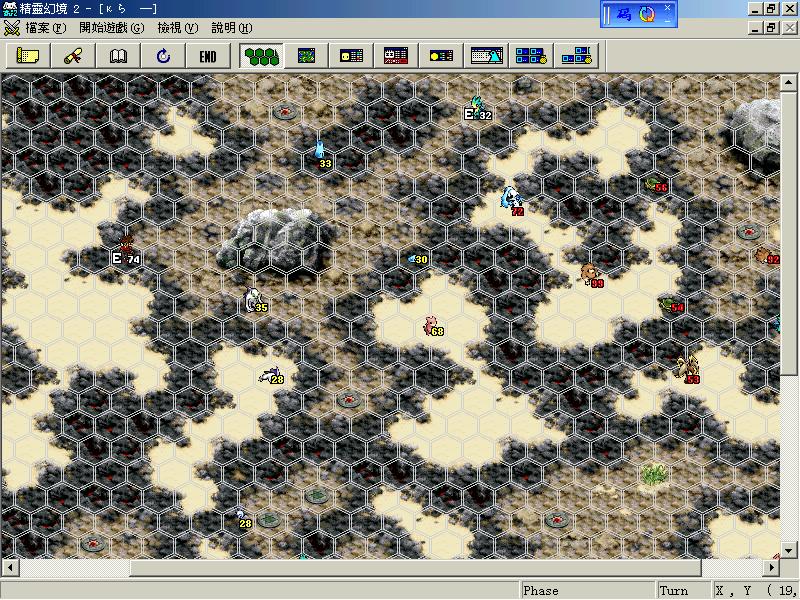Screen dimensions: 800x600
Task: Click the Turn status bar field
Action: (x=684, y=591)
